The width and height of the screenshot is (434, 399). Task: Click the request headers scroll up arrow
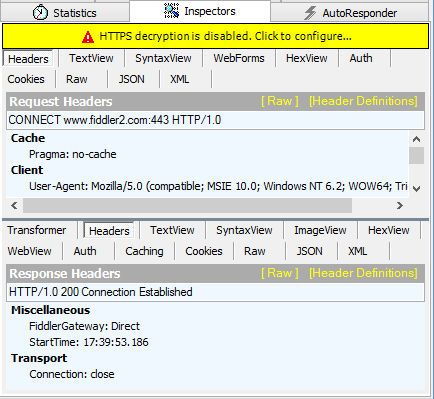click(x=416, y=139)
